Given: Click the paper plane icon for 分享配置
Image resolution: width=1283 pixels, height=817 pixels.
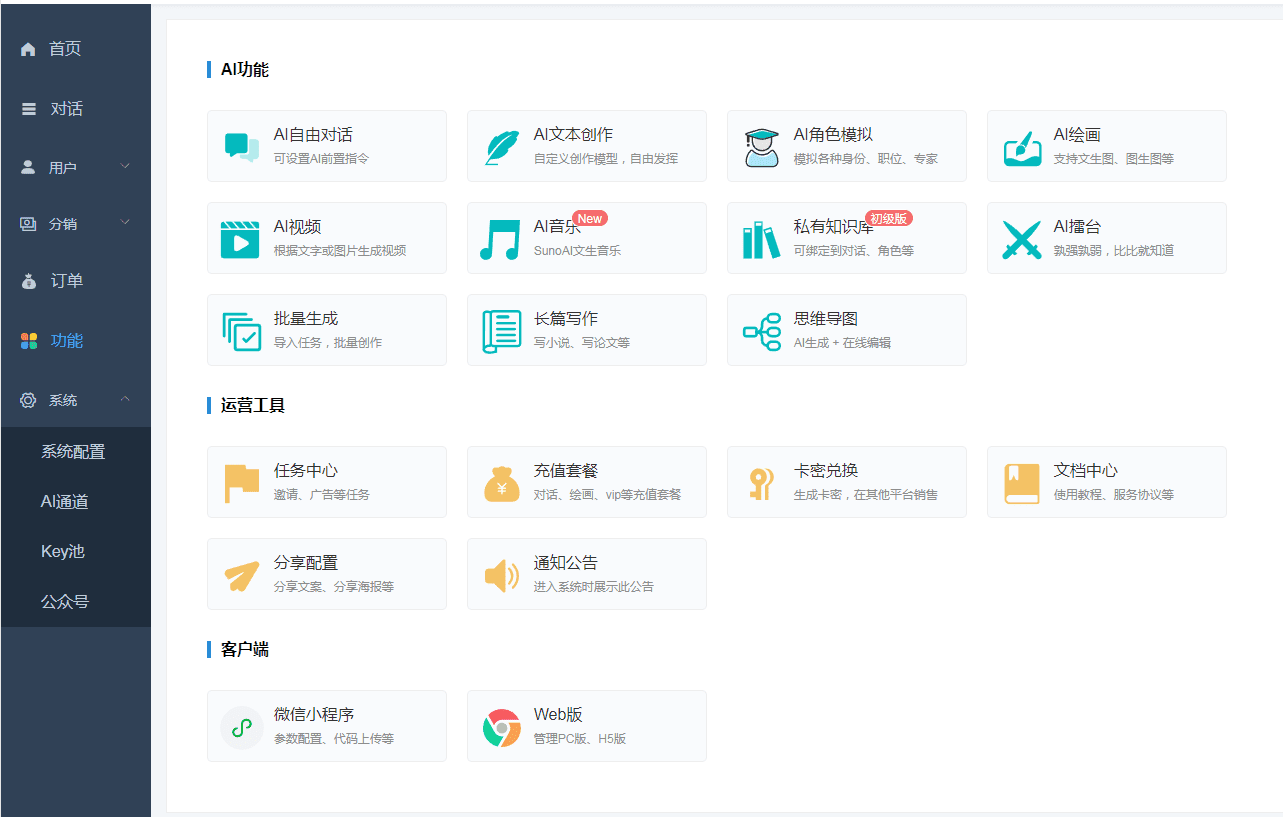Looking at the screenshot, I should 241,576.
